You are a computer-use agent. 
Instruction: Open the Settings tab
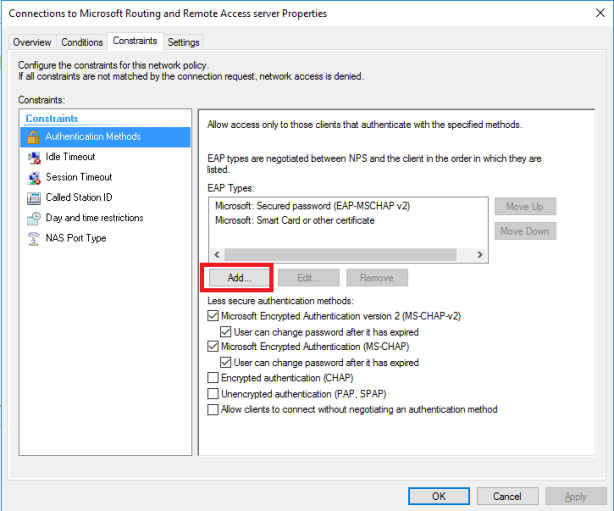183,42
